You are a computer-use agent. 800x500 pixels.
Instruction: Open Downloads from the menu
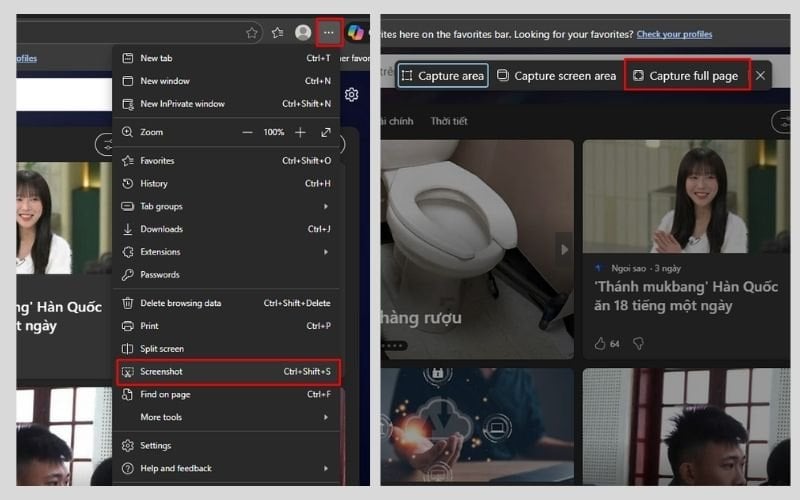pyautogui.click(x=227, y=229)
